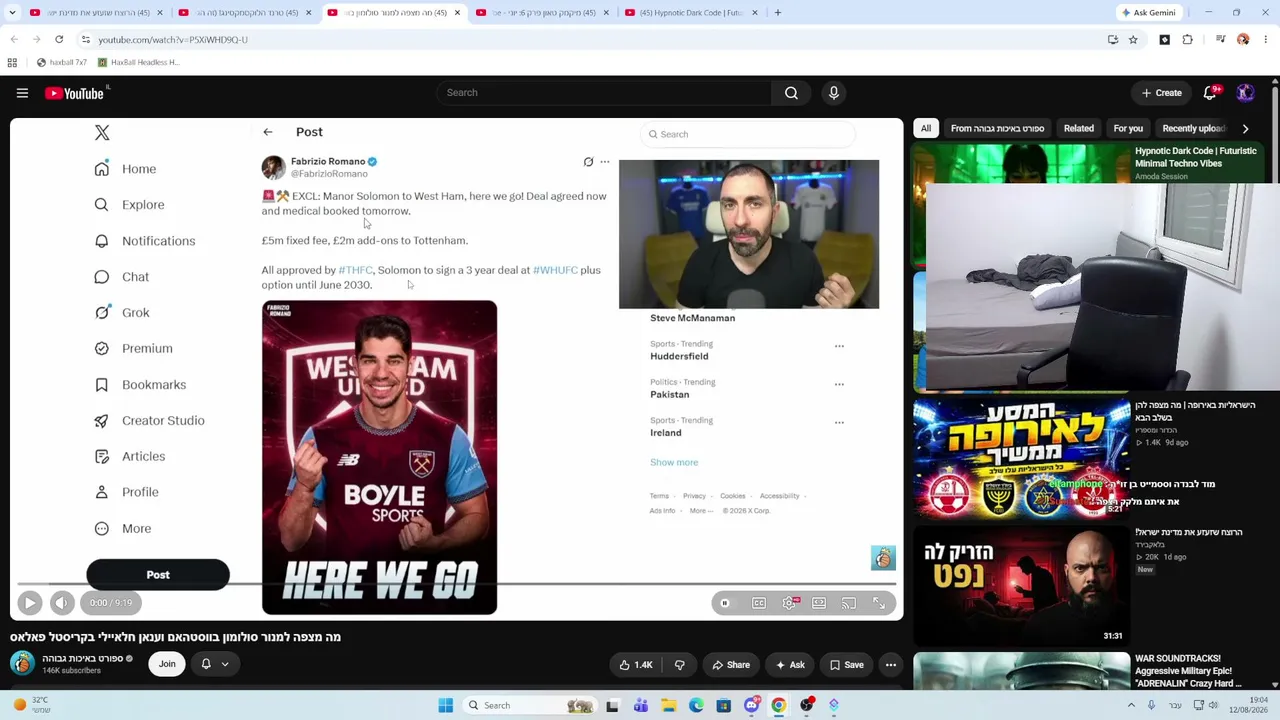Open OBS Studio from the taskbar
This screenshot has height=720, width=1280.
click(x=806, y=705)
